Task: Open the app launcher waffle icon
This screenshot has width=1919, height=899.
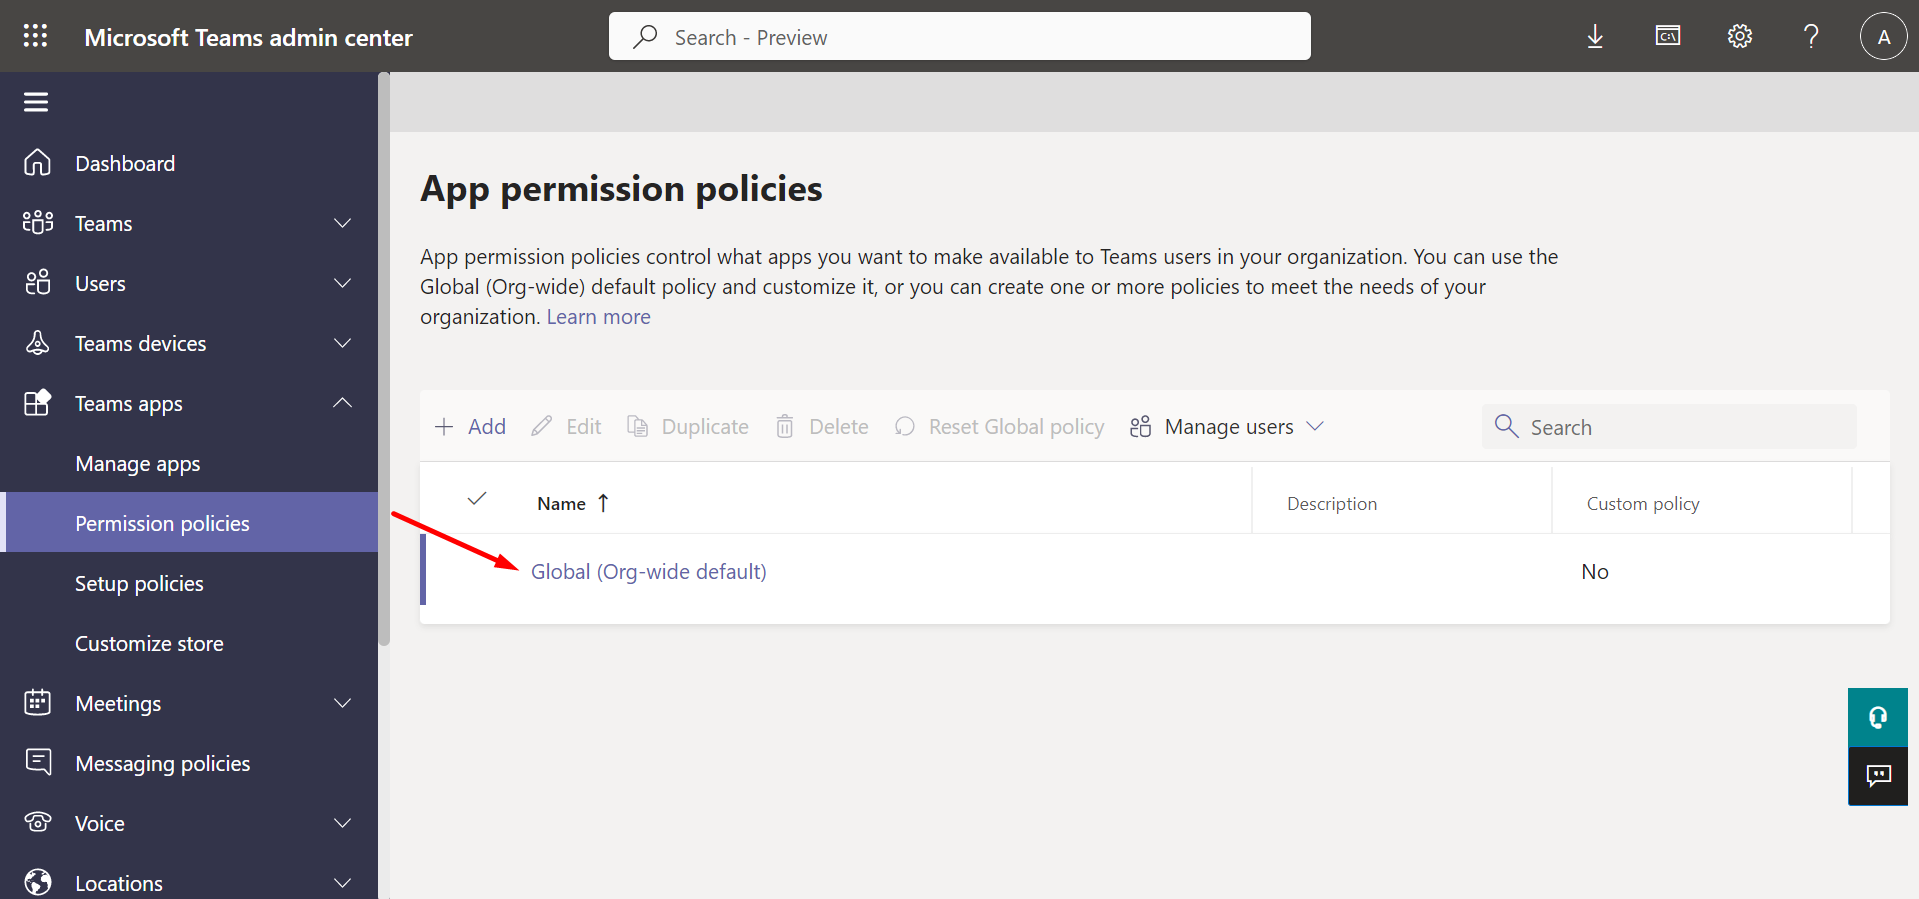Action: [x=36, y=36]
